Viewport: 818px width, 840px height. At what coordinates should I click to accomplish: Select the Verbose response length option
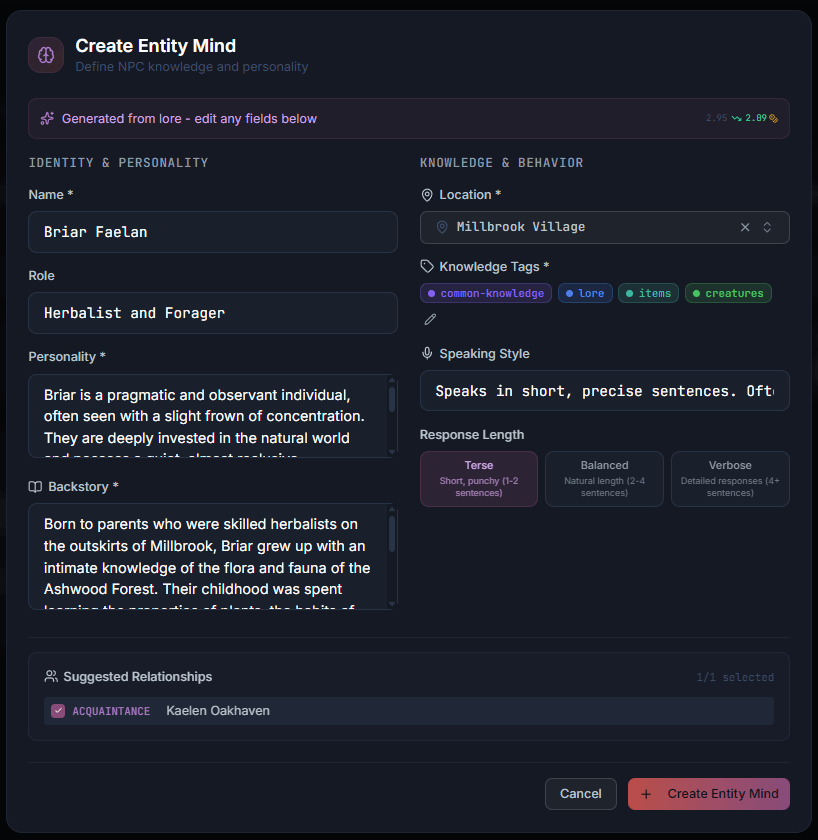(x=729, y=478)
